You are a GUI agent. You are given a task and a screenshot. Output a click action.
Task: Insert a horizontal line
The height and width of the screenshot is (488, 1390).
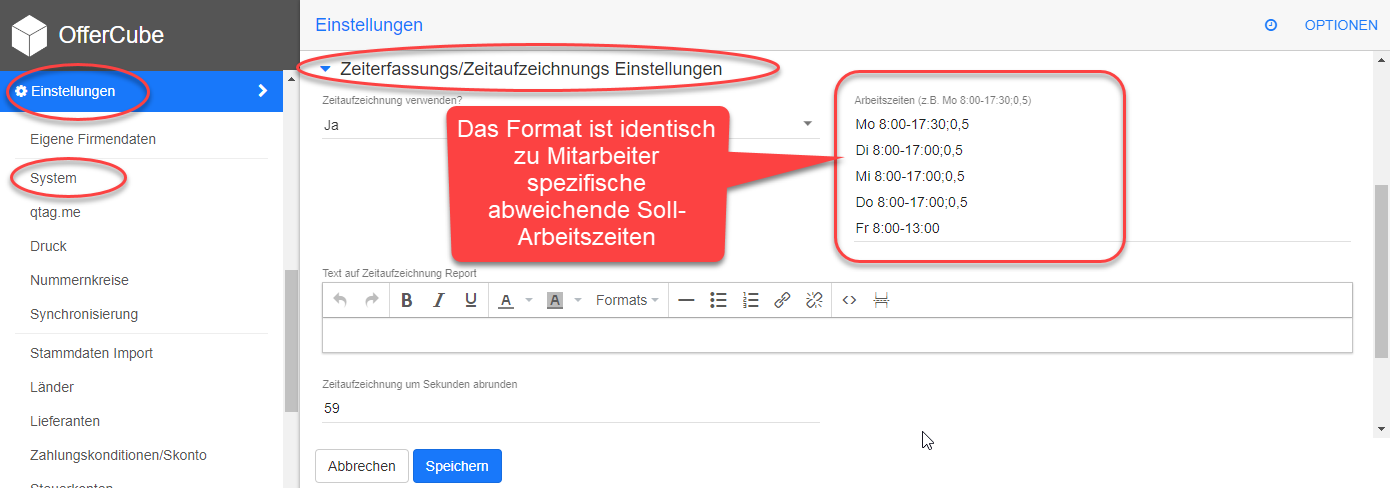(686, 300)
